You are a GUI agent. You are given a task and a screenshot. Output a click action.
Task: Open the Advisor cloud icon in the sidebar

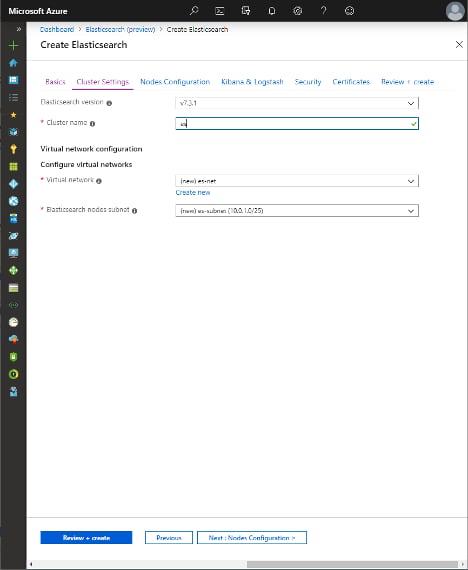pos(13,339)
